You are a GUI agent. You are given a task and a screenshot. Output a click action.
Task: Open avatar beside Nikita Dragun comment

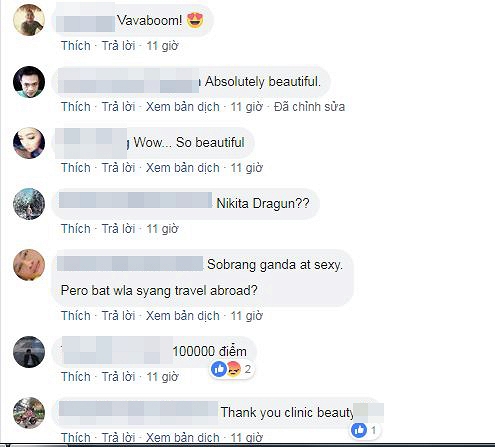click(29, 204)
